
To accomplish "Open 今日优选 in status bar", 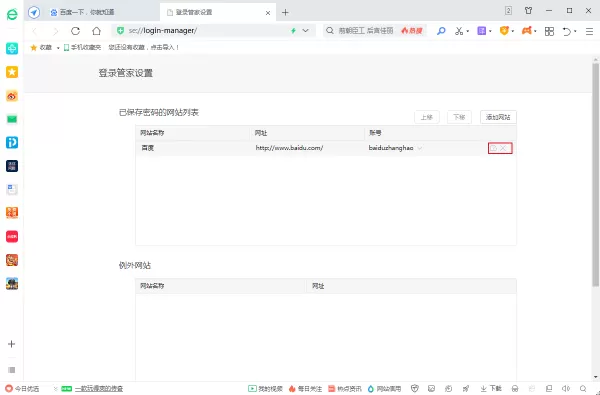I will pos(22,389).
